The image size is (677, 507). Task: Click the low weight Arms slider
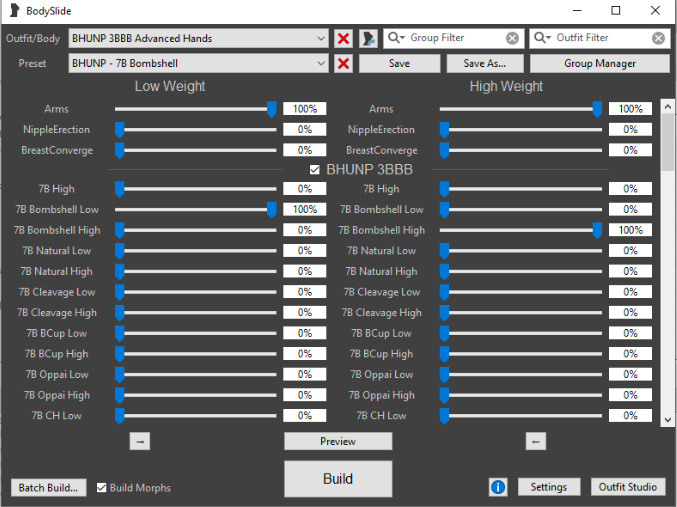pyautogui.click(x=196, y=109)
